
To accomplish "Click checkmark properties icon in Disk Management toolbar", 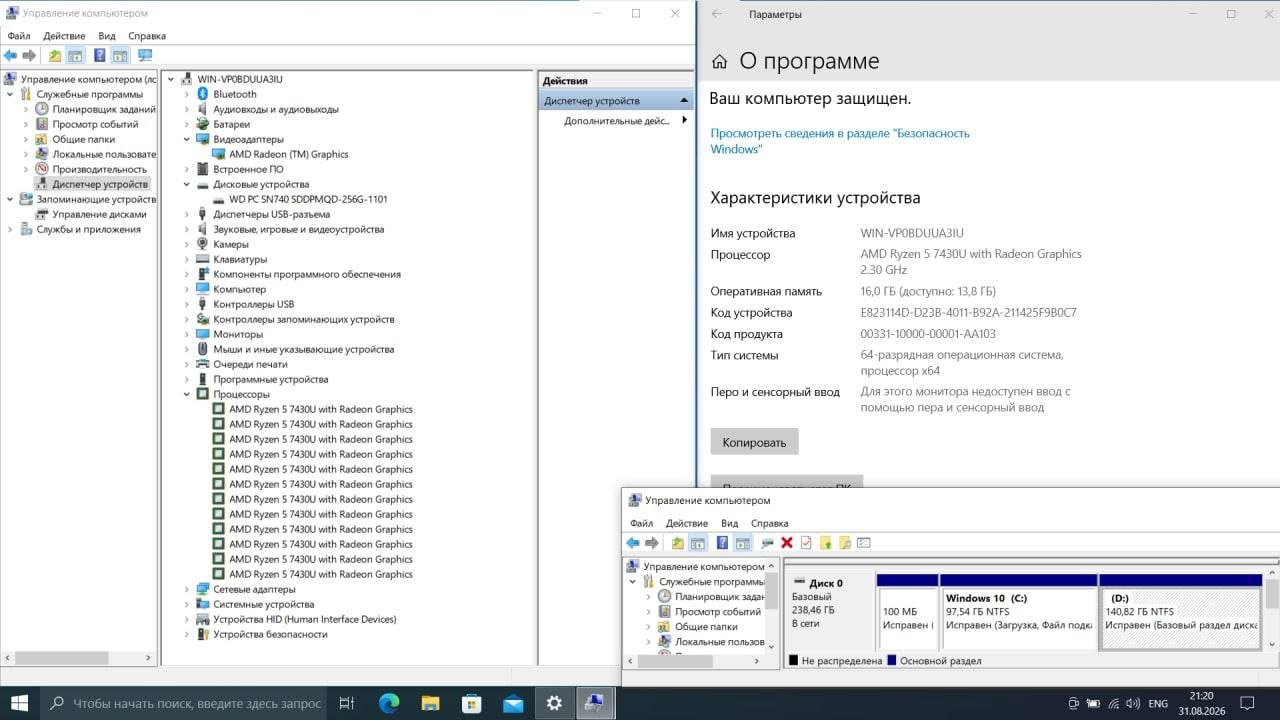I will pyautogui.click(x=806, y=543).
